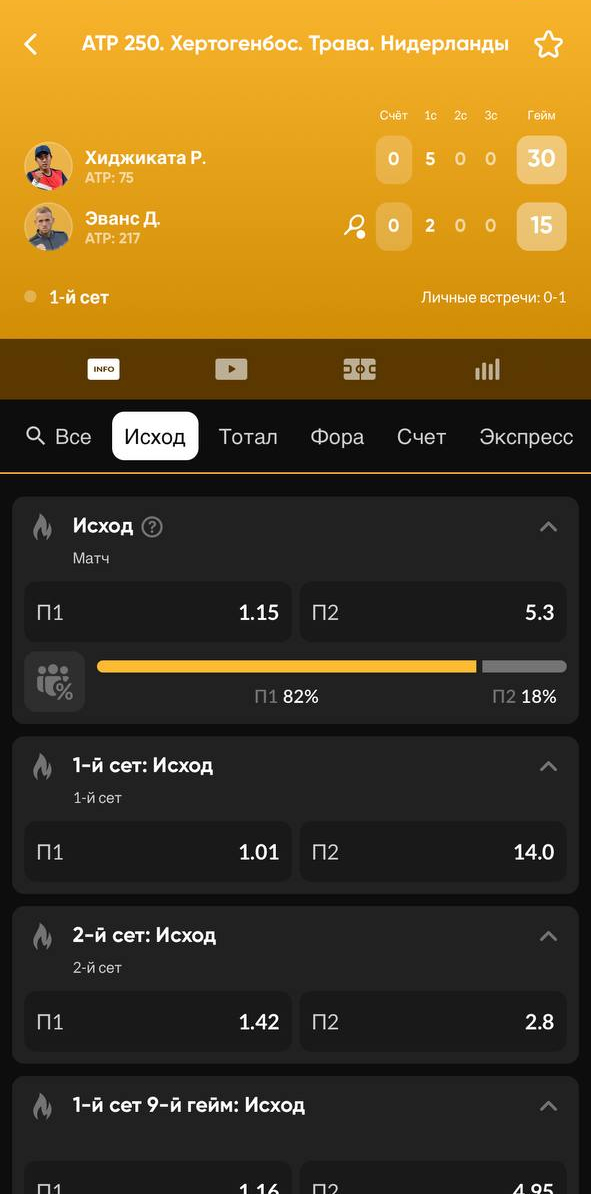Click the help question mark beside Исход
Viewport: 591px width, 1194px height.
152,526
